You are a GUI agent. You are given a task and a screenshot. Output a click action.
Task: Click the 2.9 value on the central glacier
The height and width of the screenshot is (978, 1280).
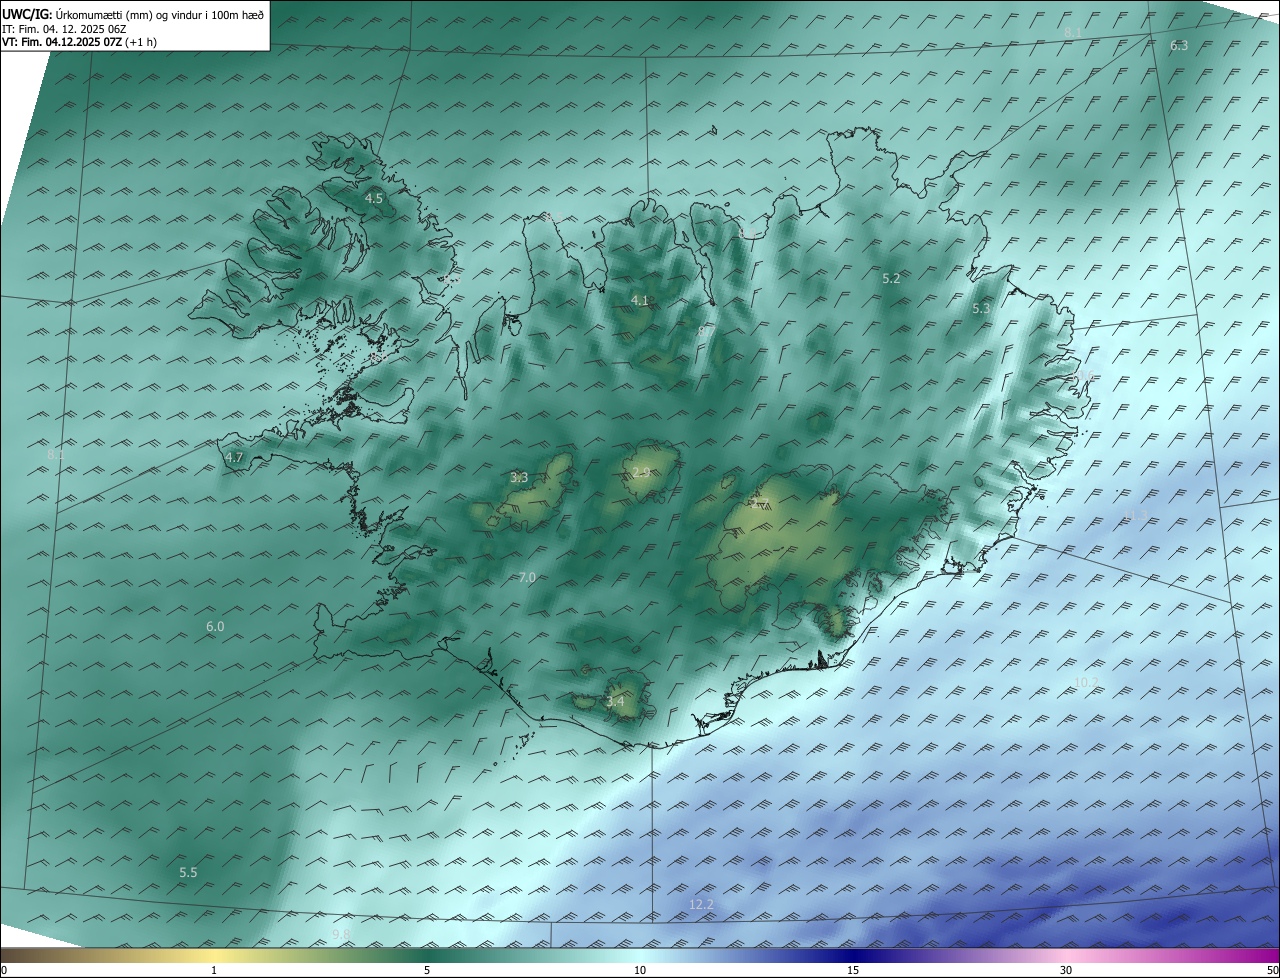click(641, 473)
